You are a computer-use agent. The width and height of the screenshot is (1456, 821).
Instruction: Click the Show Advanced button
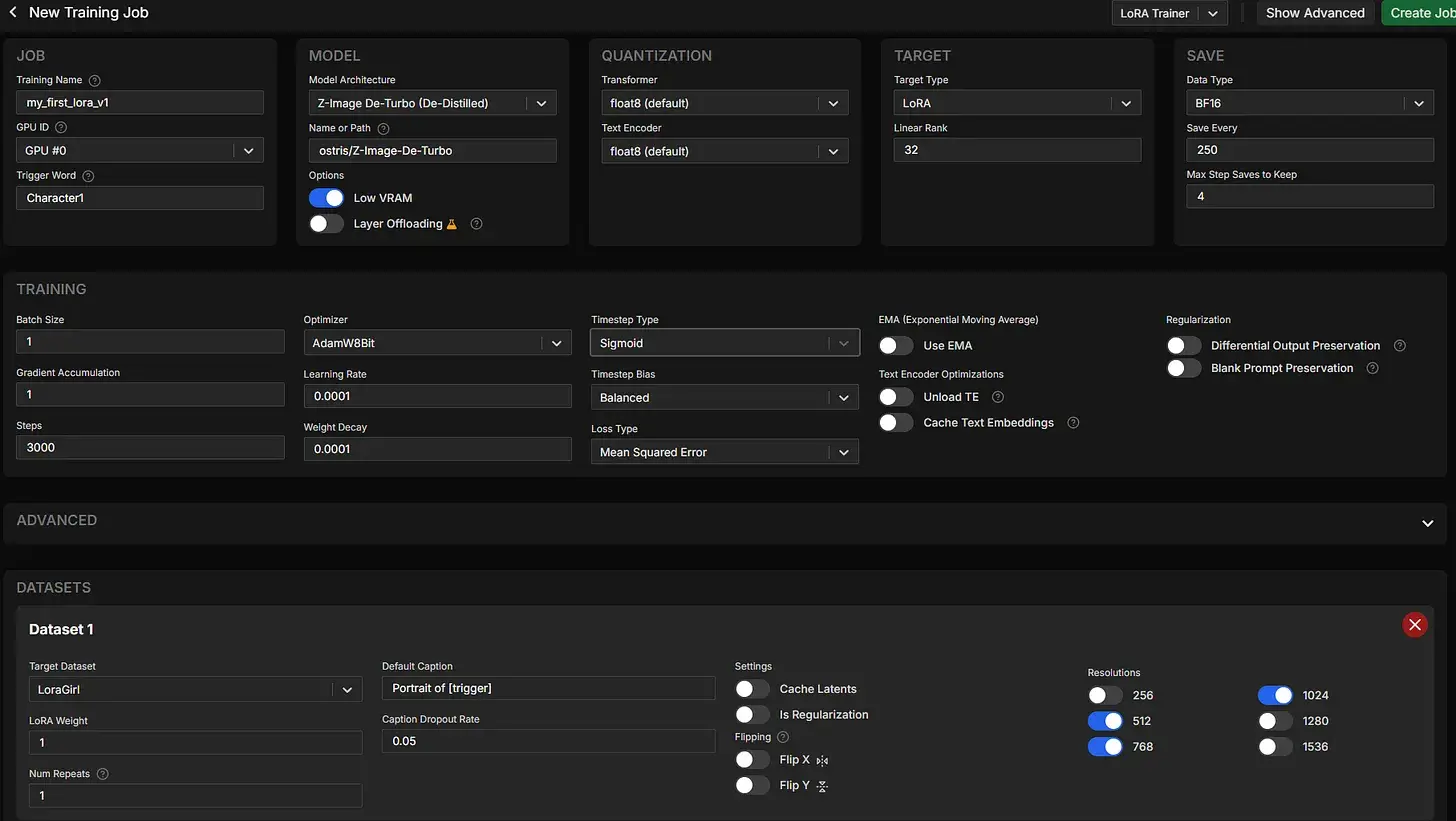pos(1314,13)
